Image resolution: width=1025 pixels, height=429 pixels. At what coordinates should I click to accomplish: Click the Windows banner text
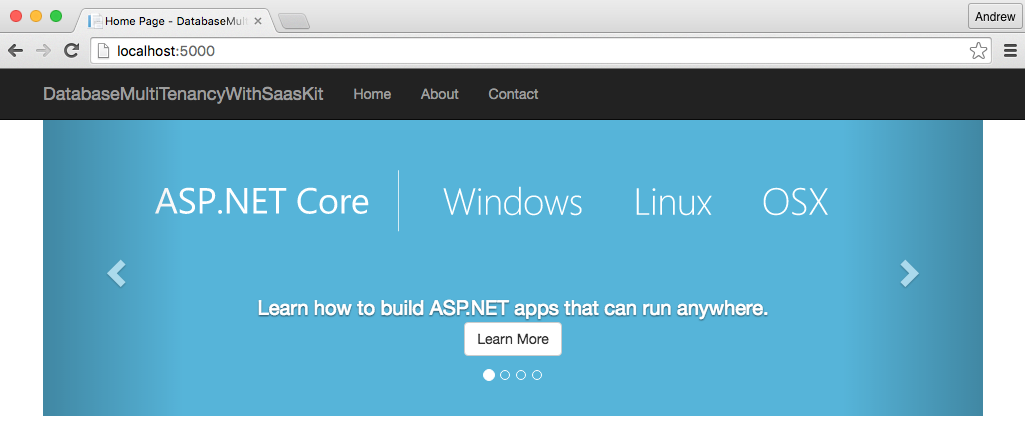coord(512,201)
